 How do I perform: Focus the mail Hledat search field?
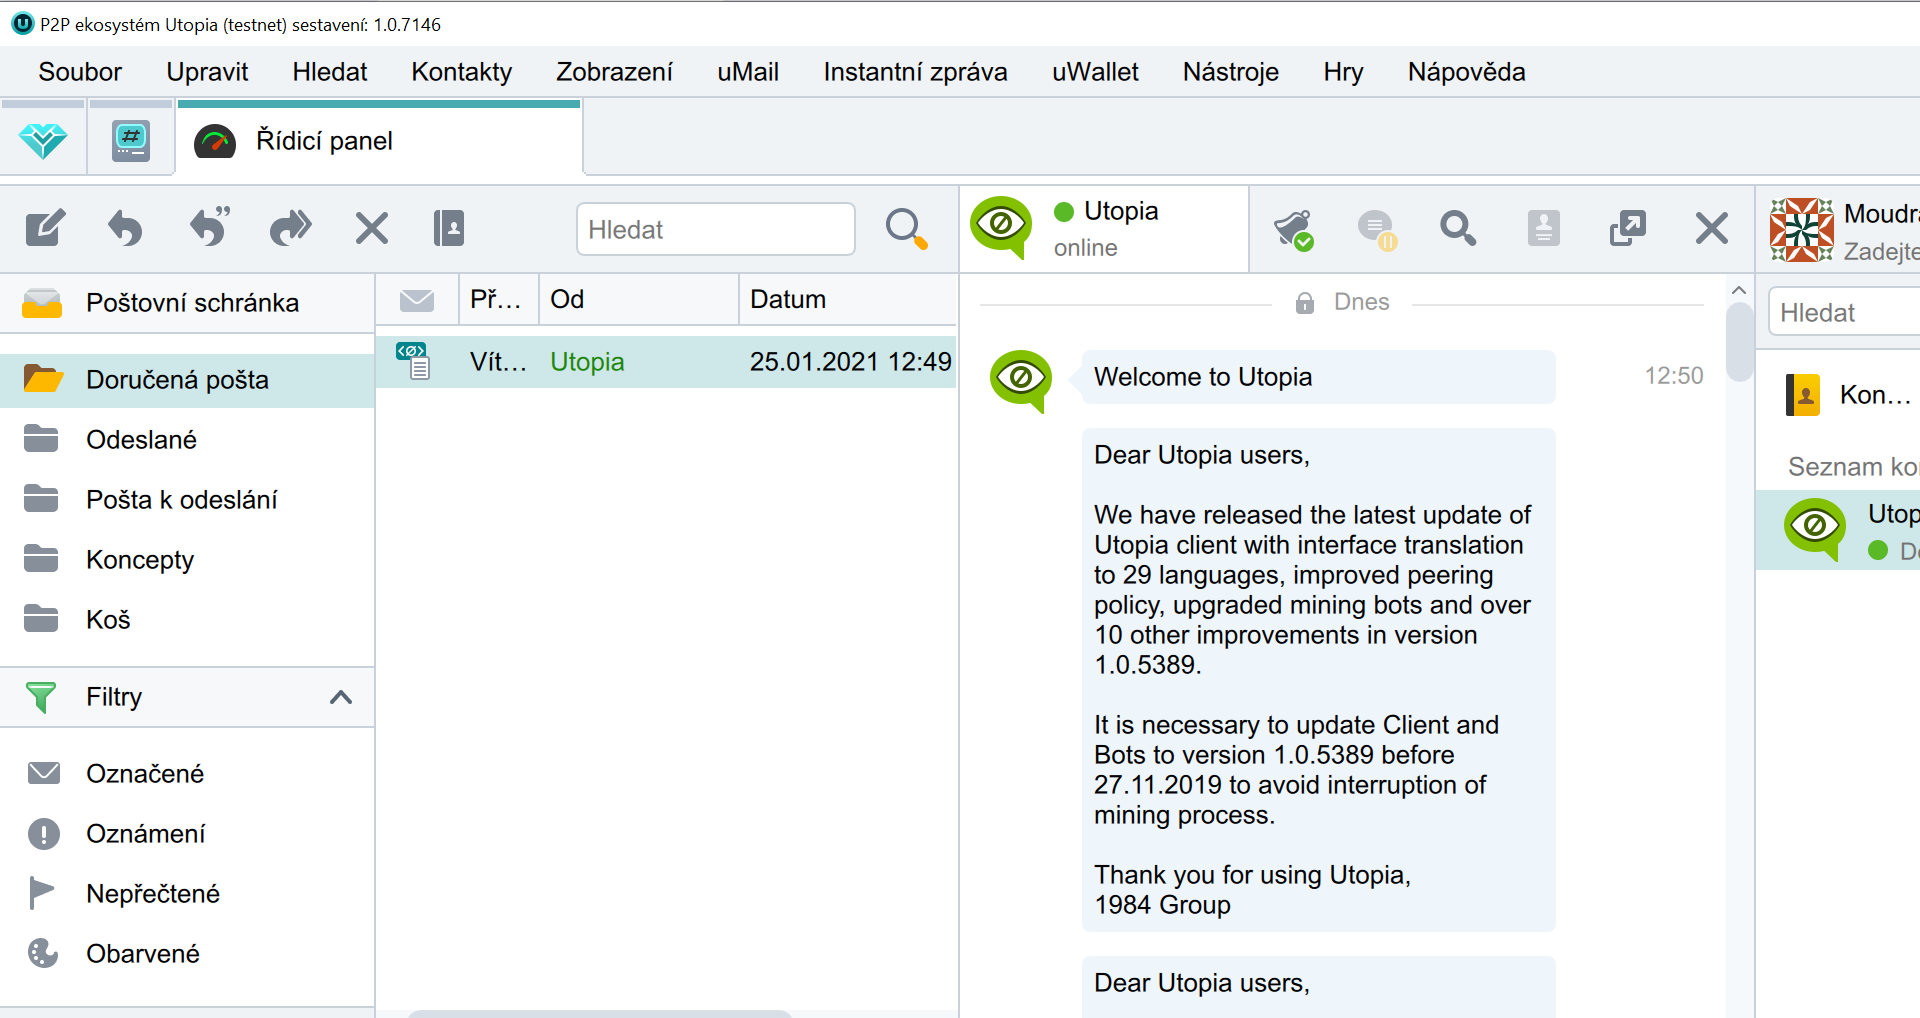tap(716, 229)
